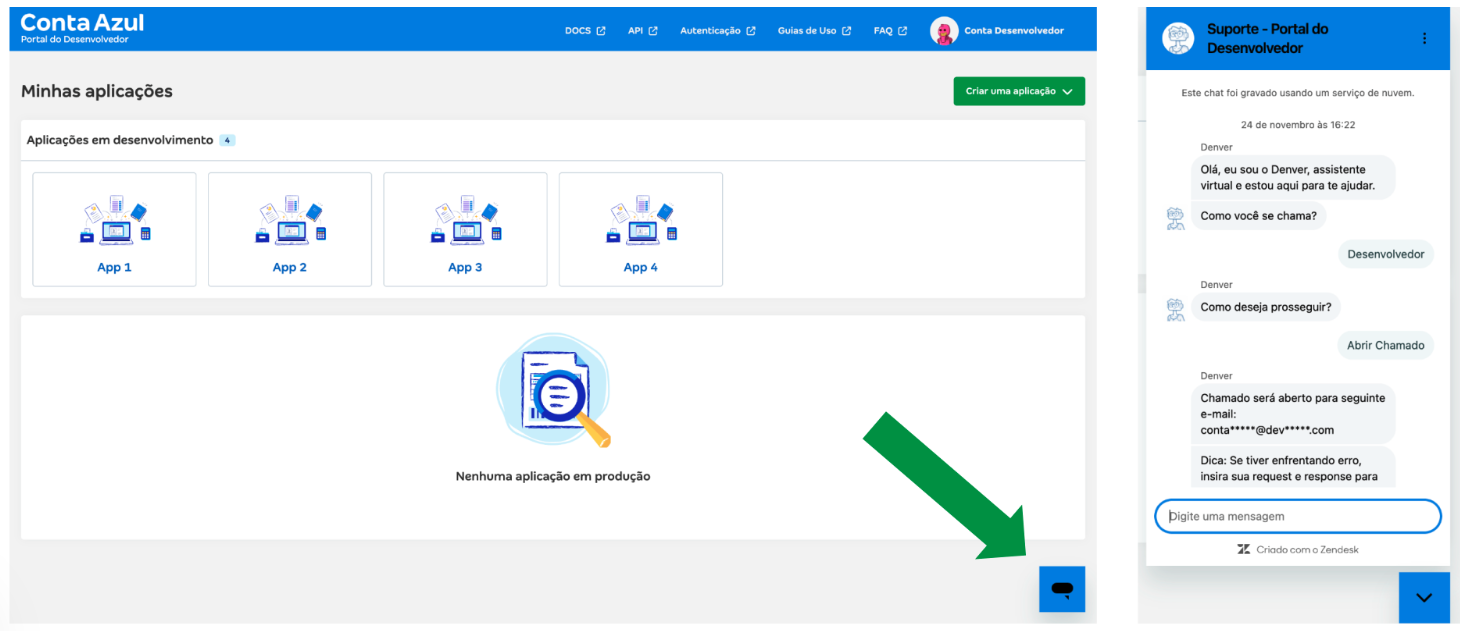
Task: Go to the Autenticação page
Action: pos(717,31)
